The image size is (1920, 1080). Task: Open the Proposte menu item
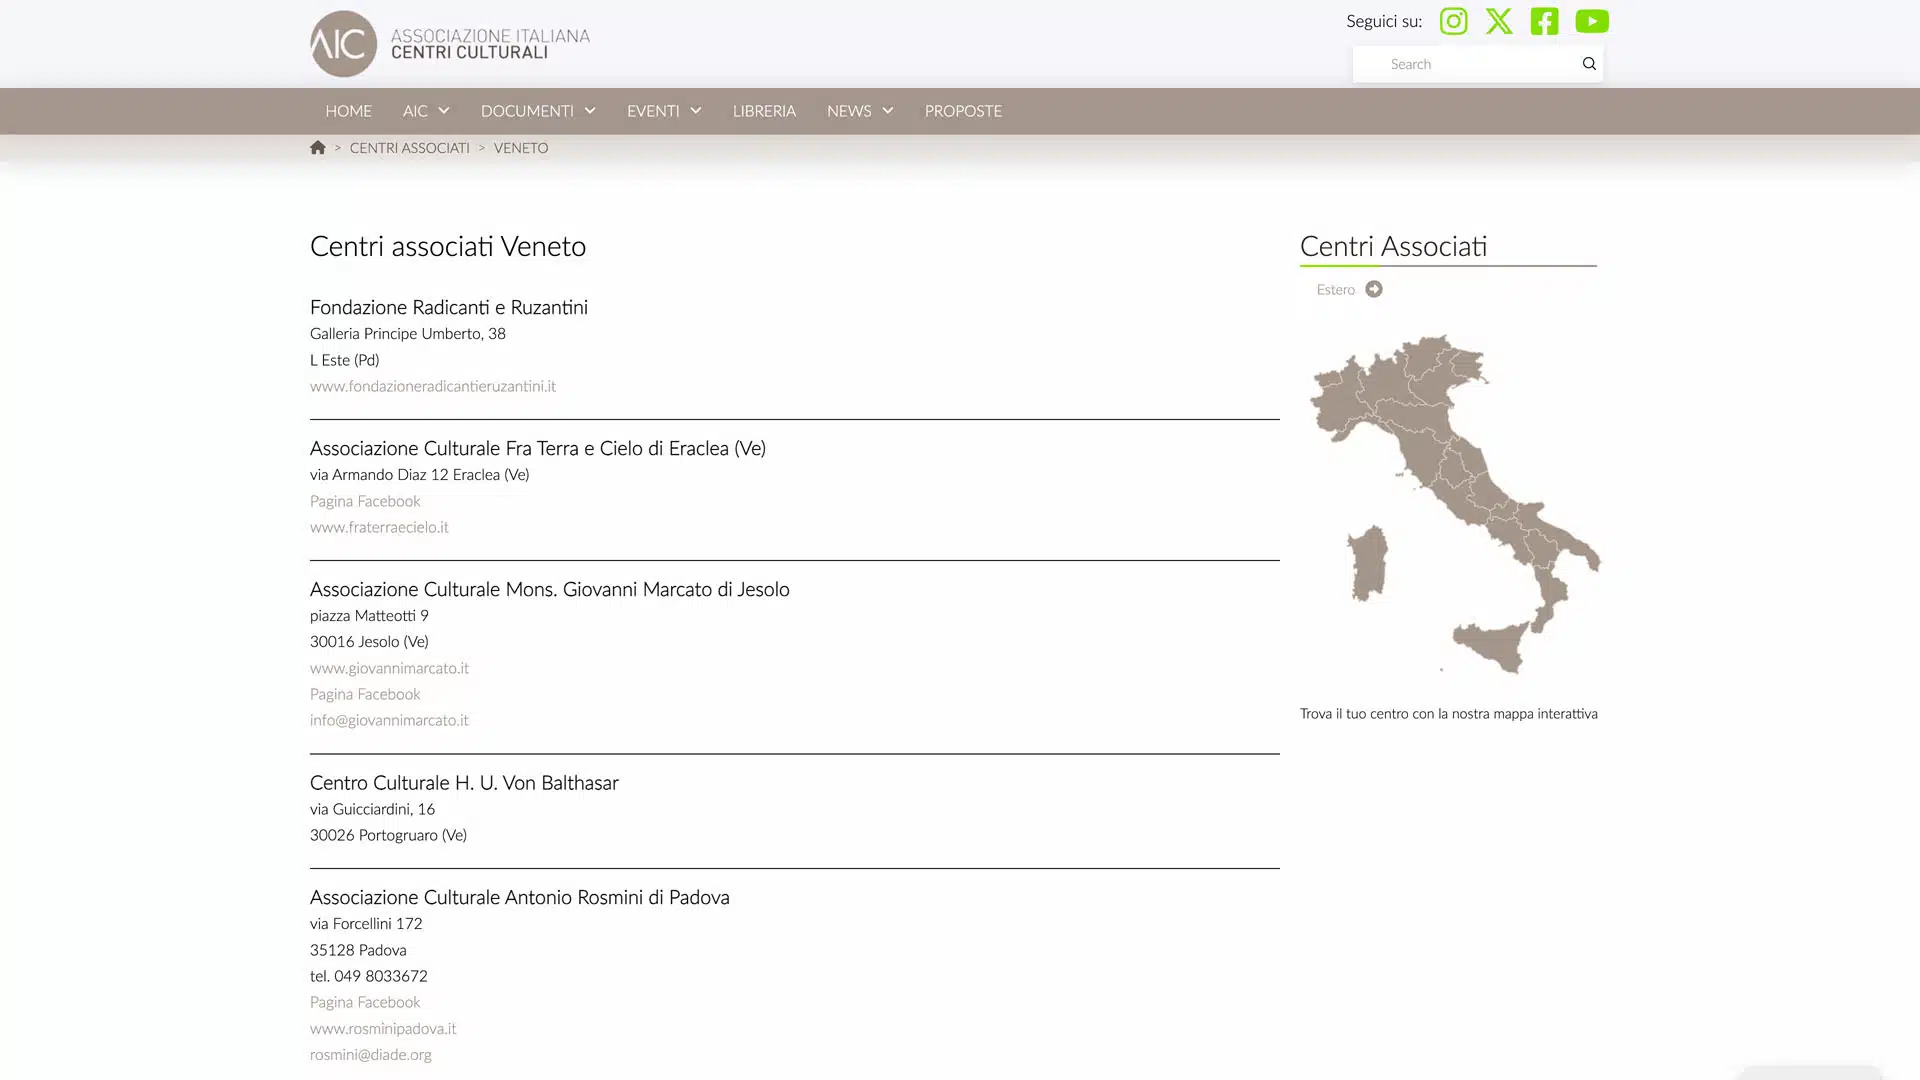963,111
